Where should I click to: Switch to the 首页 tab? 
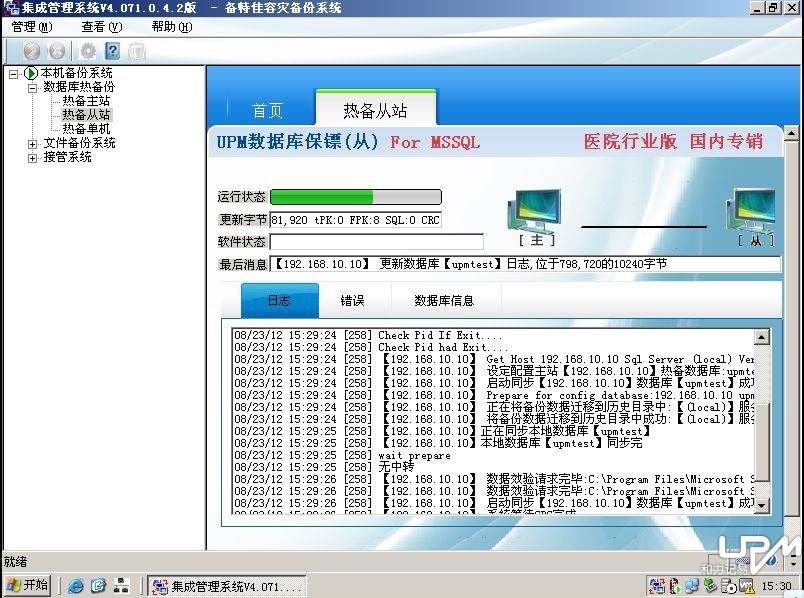pyautogui.click(x=268, y=110)
